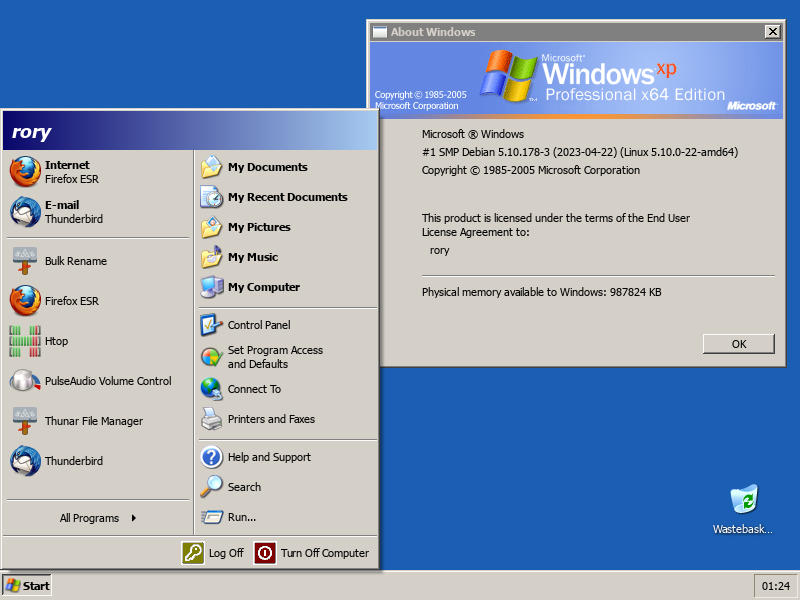Viewport: 800px width, 600px height.
Task: Open the My Pictures folder icon
Action: coord(211,227)
